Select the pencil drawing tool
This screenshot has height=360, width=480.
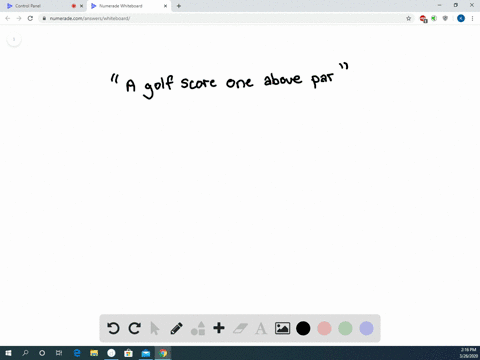coord(176,328)
